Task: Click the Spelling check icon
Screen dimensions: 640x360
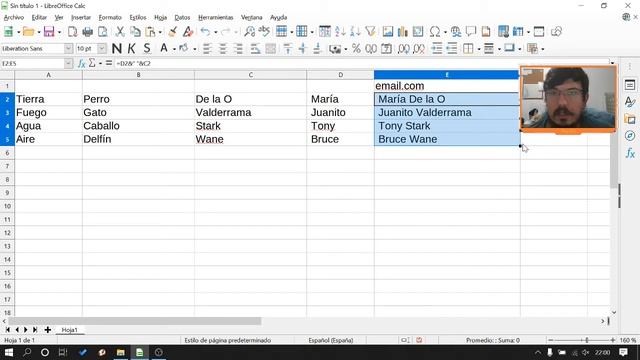Action: tap(264, 31)
